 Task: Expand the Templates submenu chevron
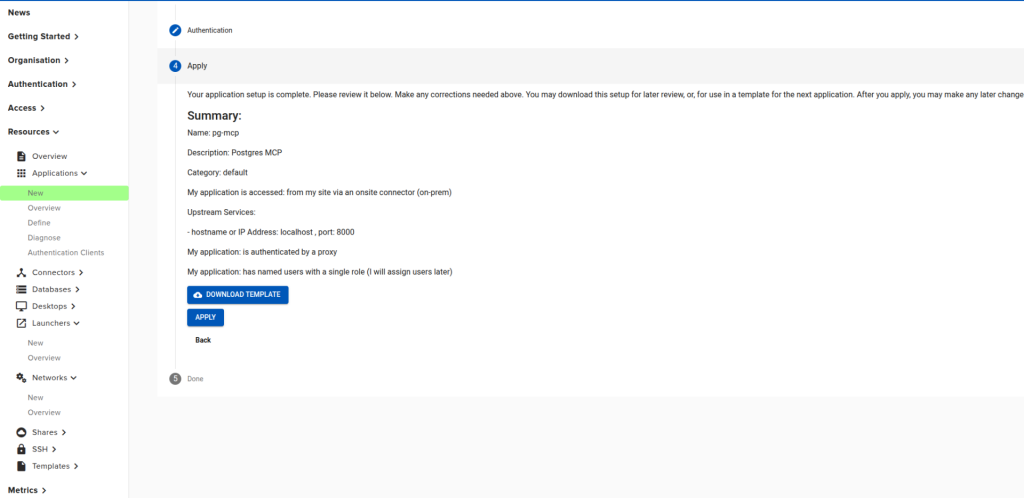coord(76,466)
